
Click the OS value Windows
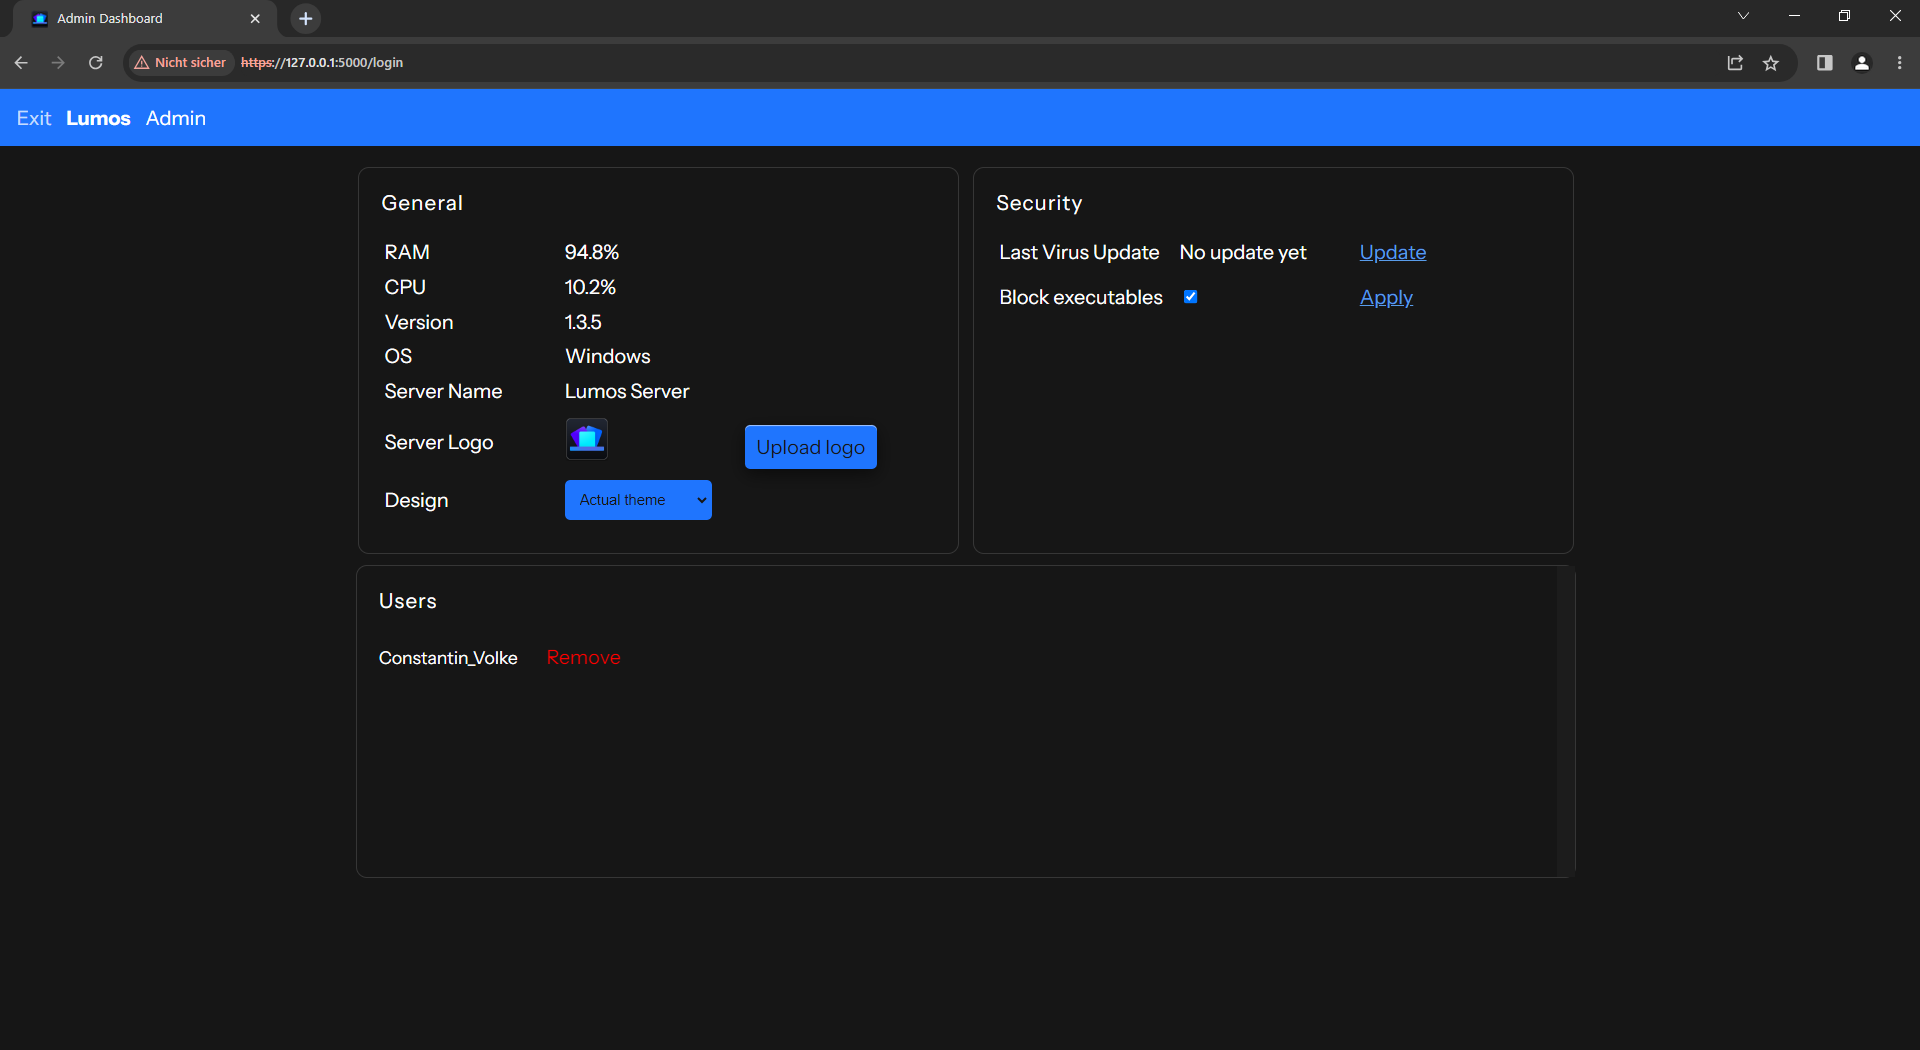[x=608, y=356]
